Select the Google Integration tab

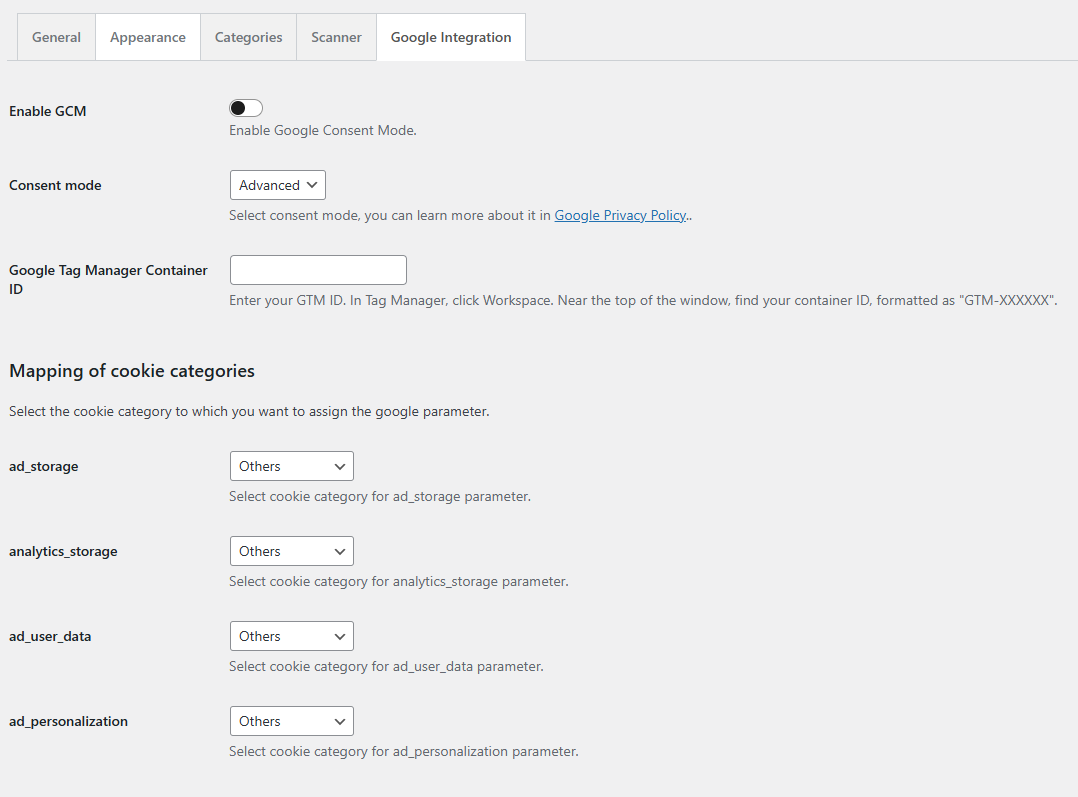coord(450,37)
